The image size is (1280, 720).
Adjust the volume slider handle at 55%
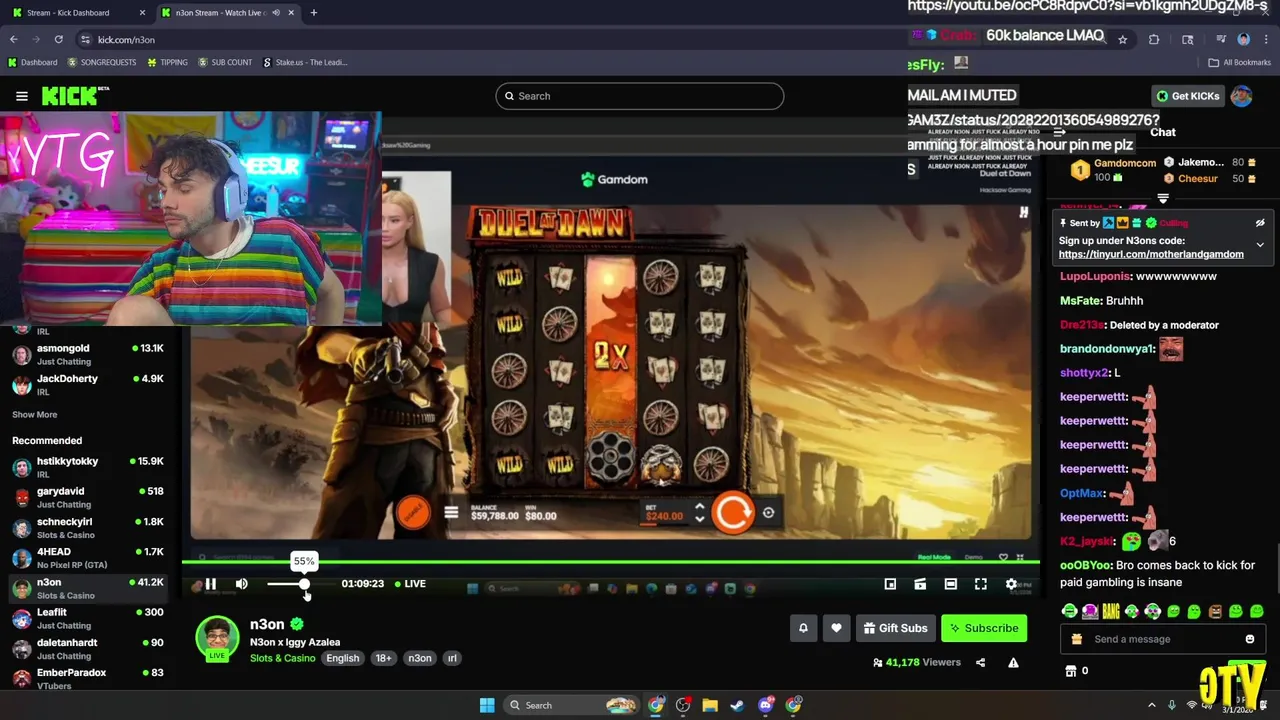(304, 584)
